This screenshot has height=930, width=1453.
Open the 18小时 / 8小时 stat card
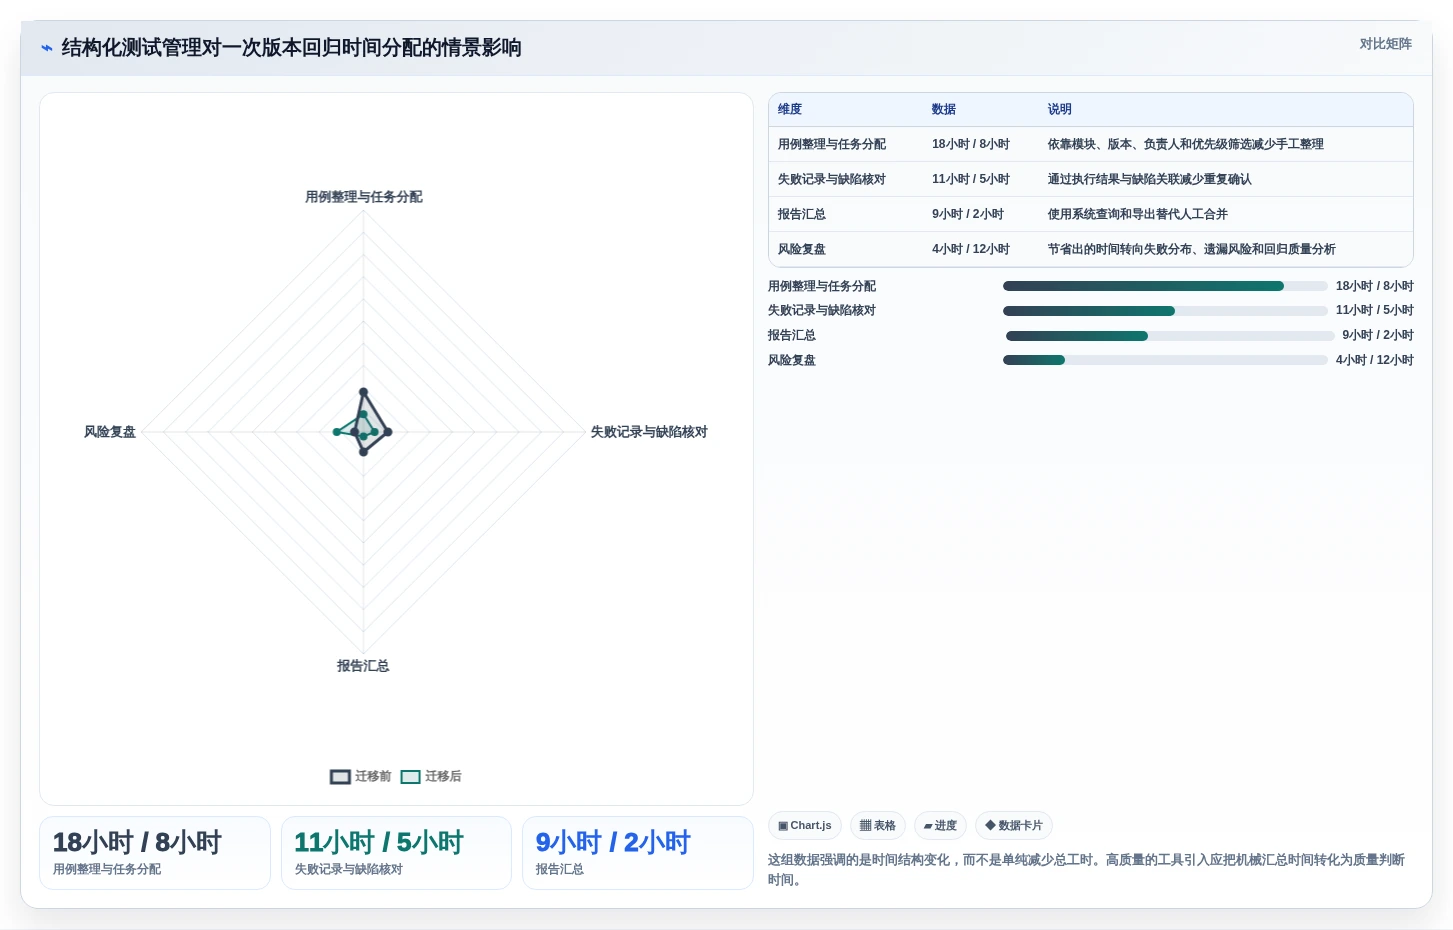point(155,853)
